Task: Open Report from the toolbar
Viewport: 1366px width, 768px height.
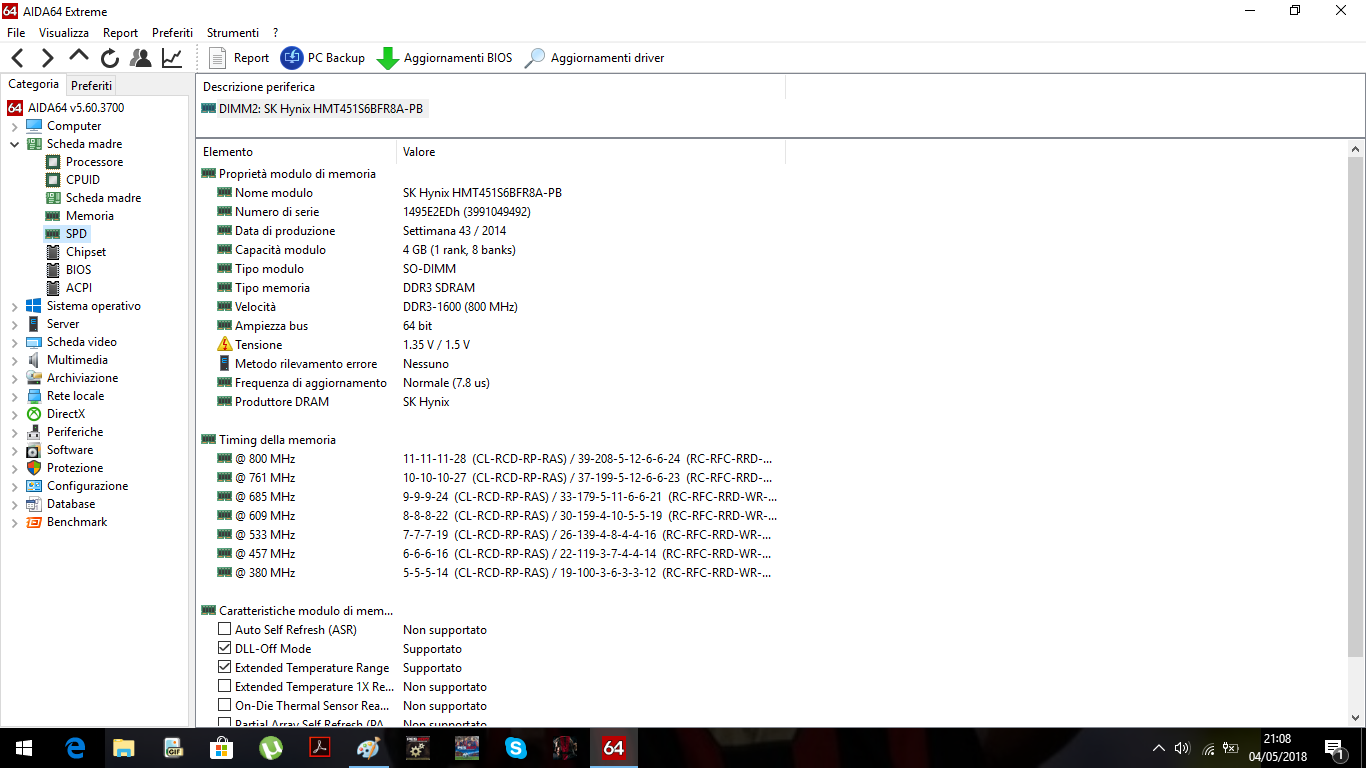Action: (x=239, y=58)
